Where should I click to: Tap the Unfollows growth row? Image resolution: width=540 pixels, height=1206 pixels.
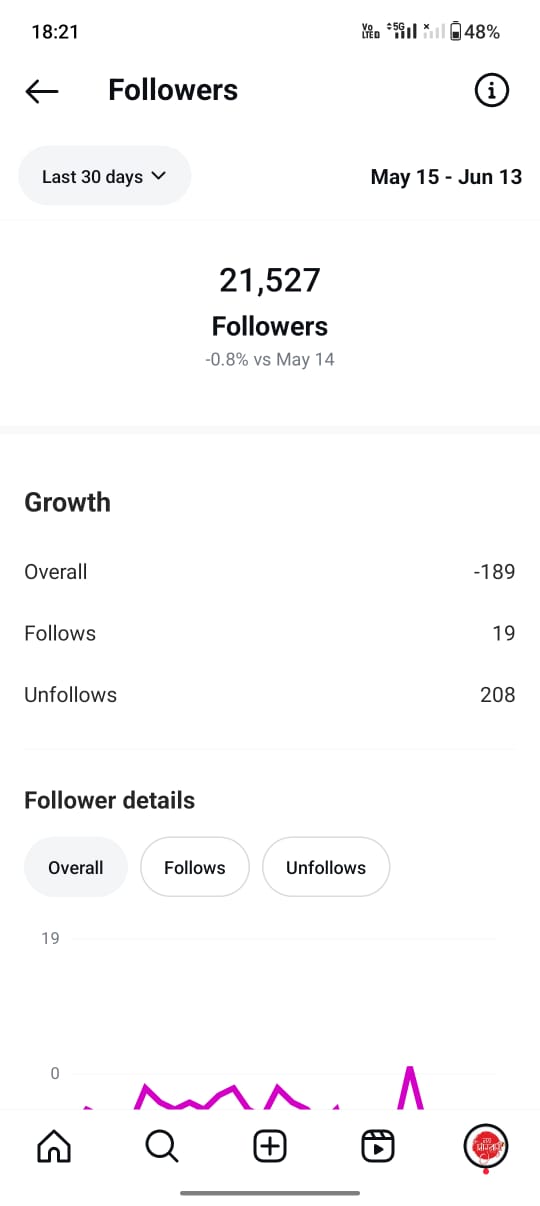(270, 695)
